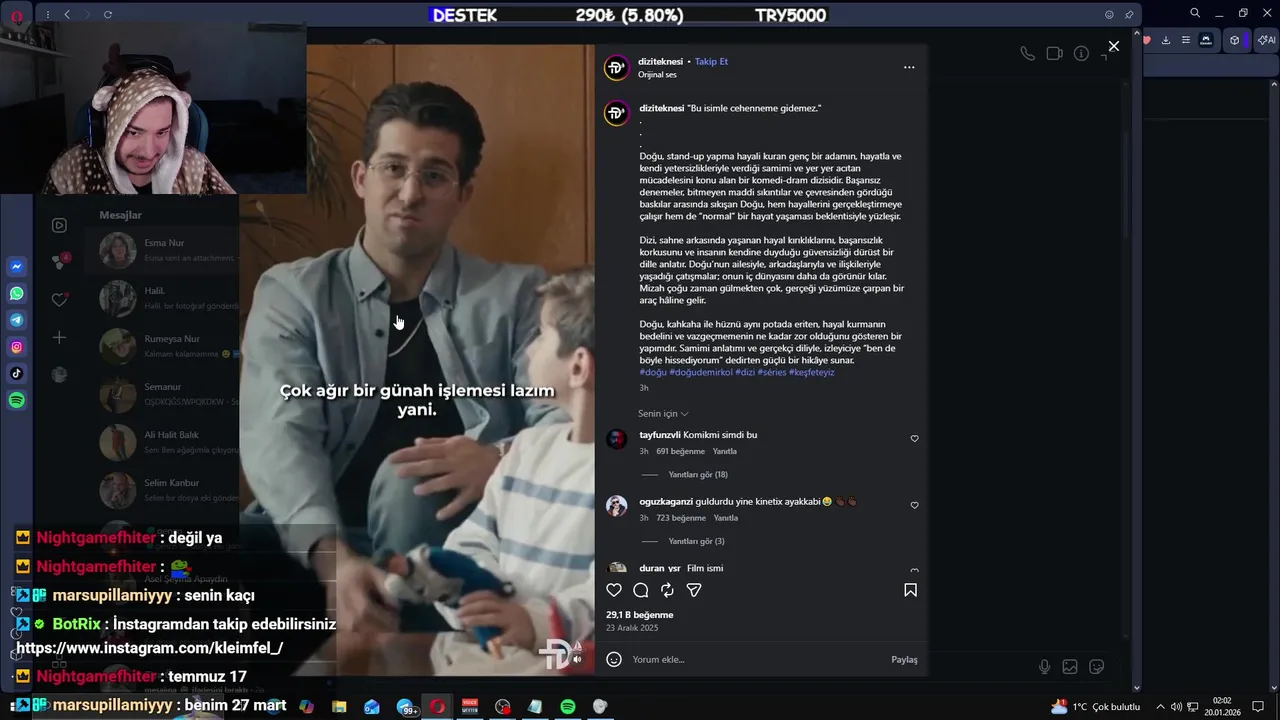
Task: Open the 'Selim Kanbur' conversation
Action: (x=162, y=490)
